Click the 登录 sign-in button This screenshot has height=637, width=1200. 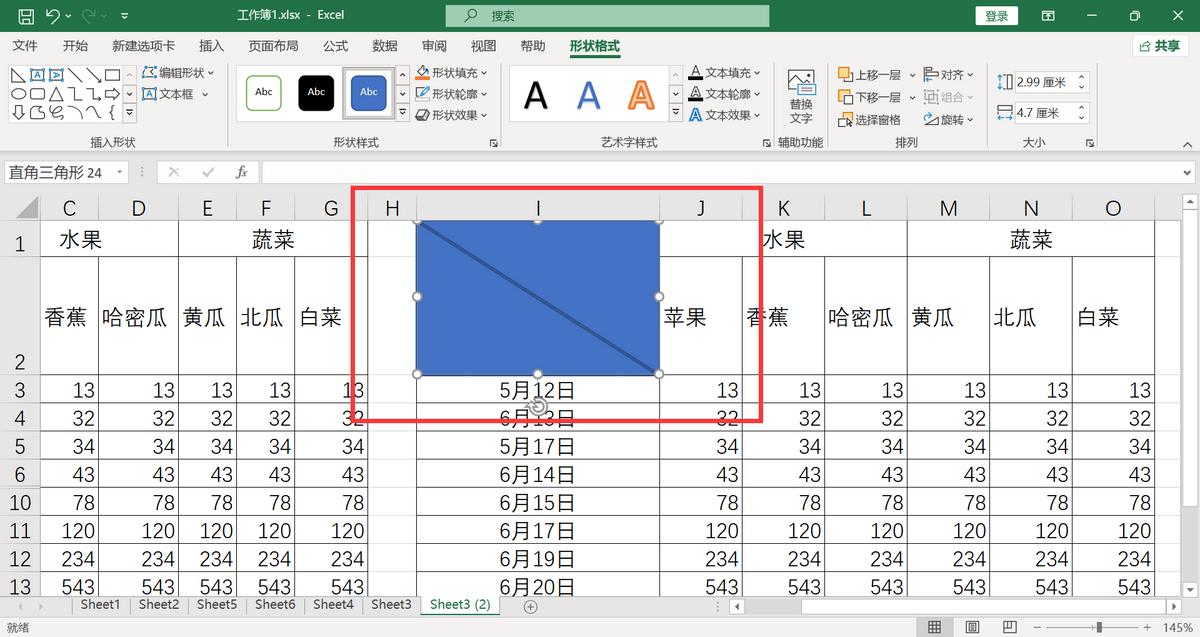coord(996,15)
